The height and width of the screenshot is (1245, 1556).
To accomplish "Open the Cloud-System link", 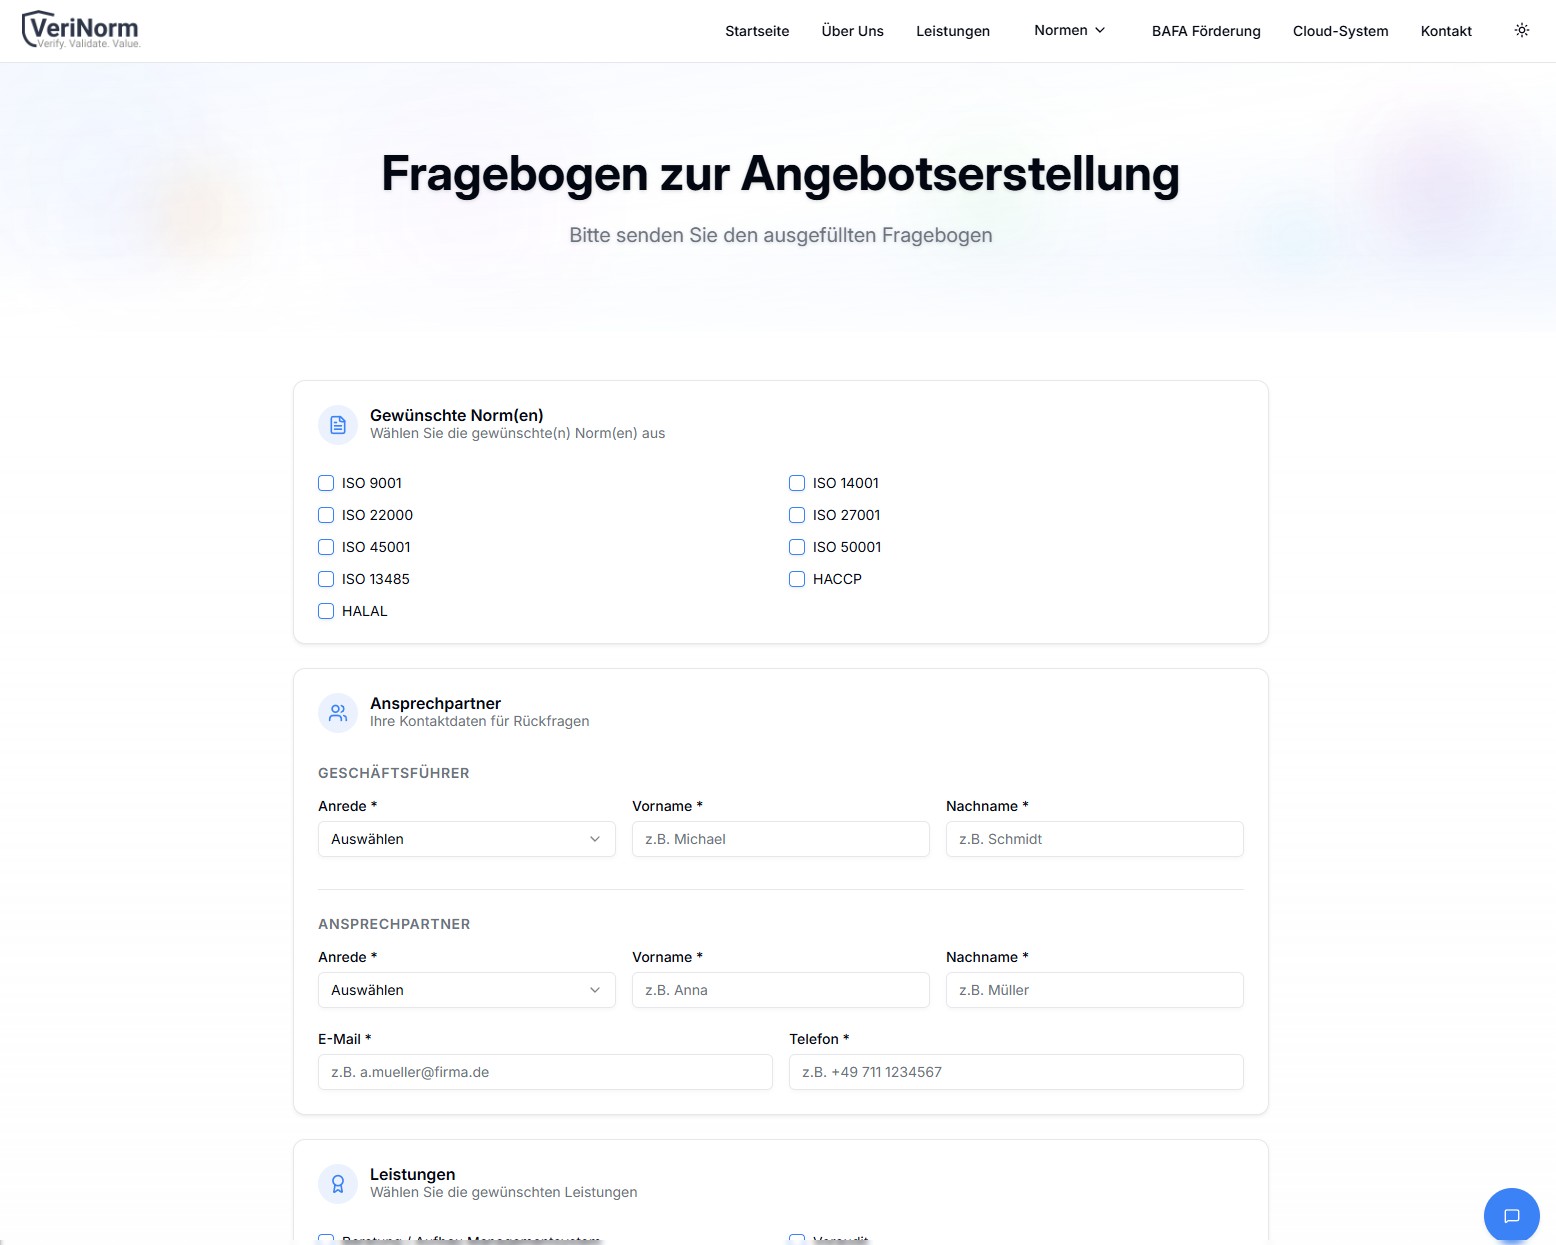I will coord(1340,31).
